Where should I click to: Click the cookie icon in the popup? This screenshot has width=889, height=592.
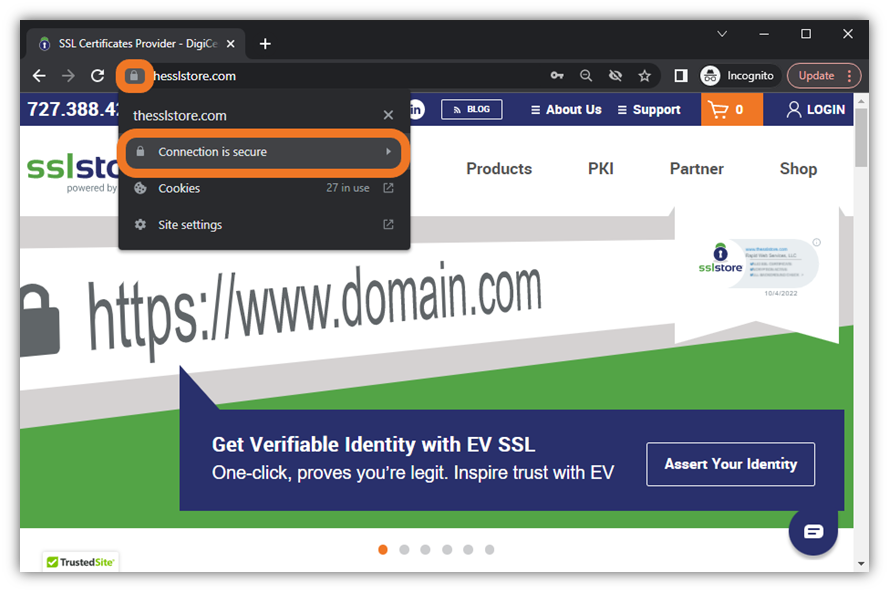tap(141, 188)
